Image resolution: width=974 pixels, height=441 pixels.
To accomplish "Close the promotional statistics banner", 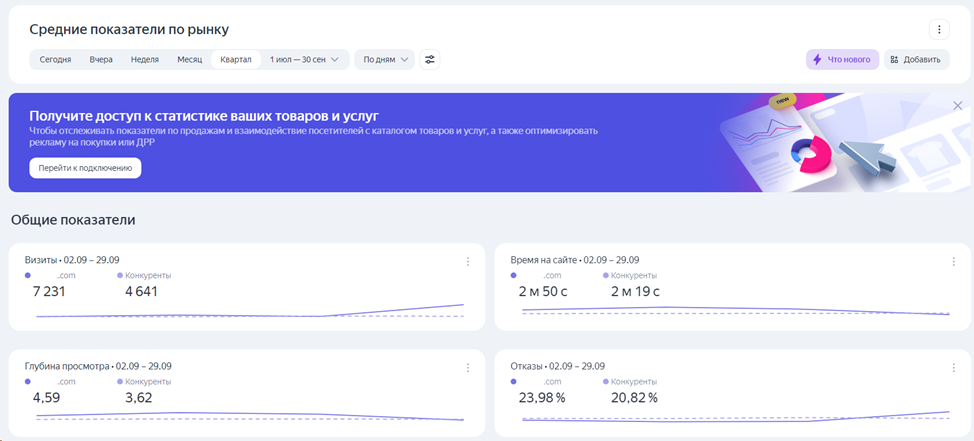I will coord(957,106).
